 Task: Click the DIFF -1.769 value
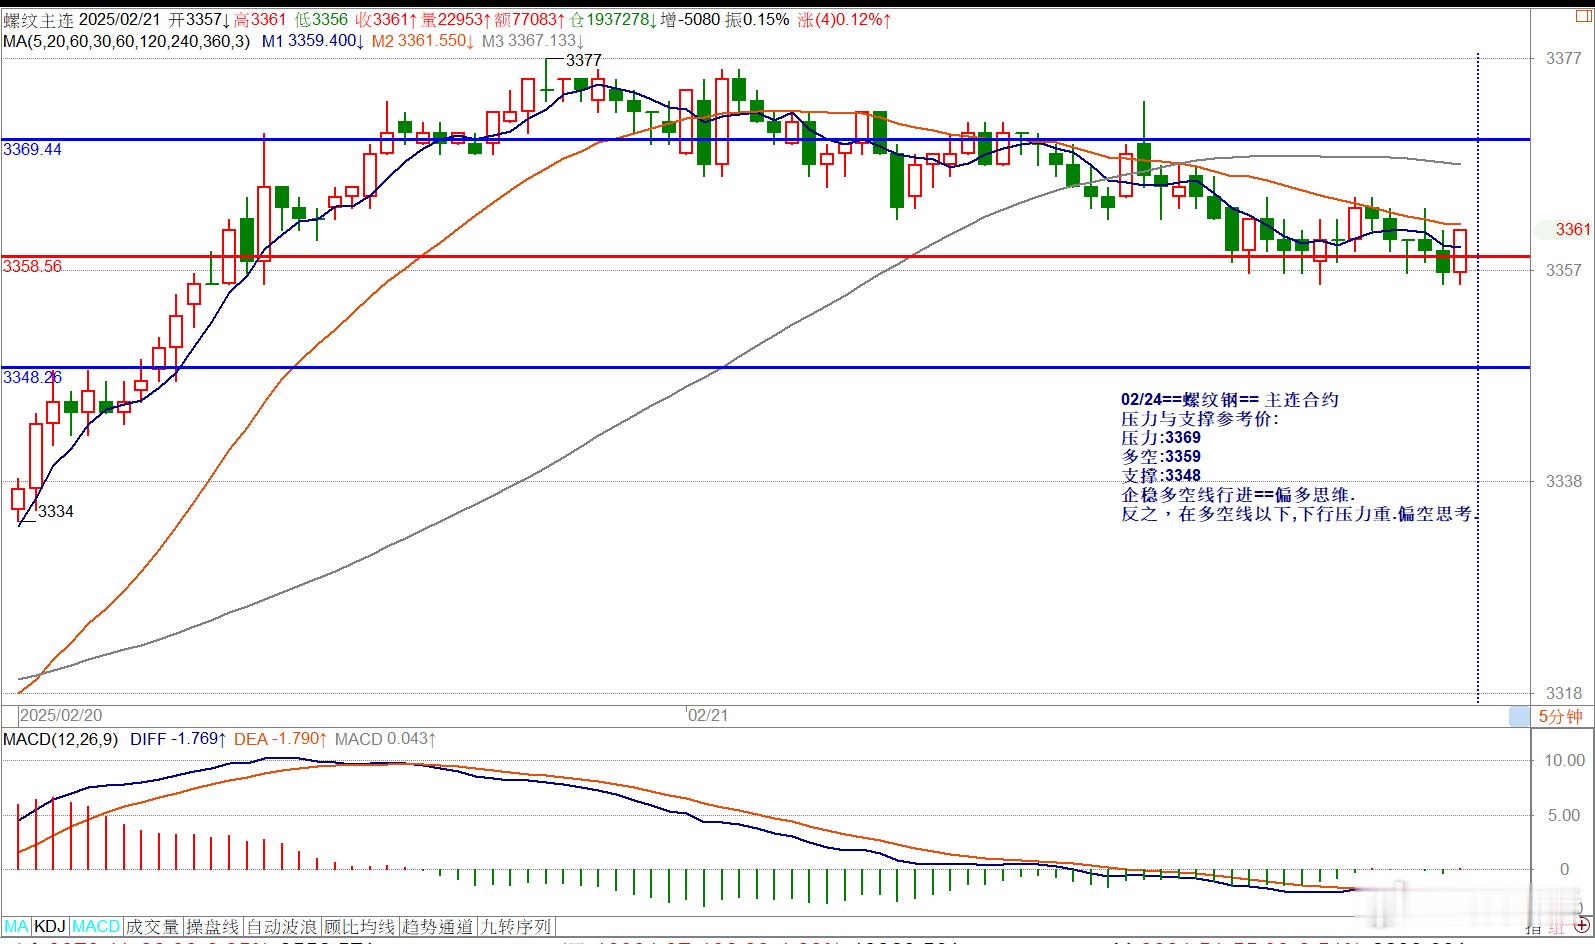click(x=178, y=739)
